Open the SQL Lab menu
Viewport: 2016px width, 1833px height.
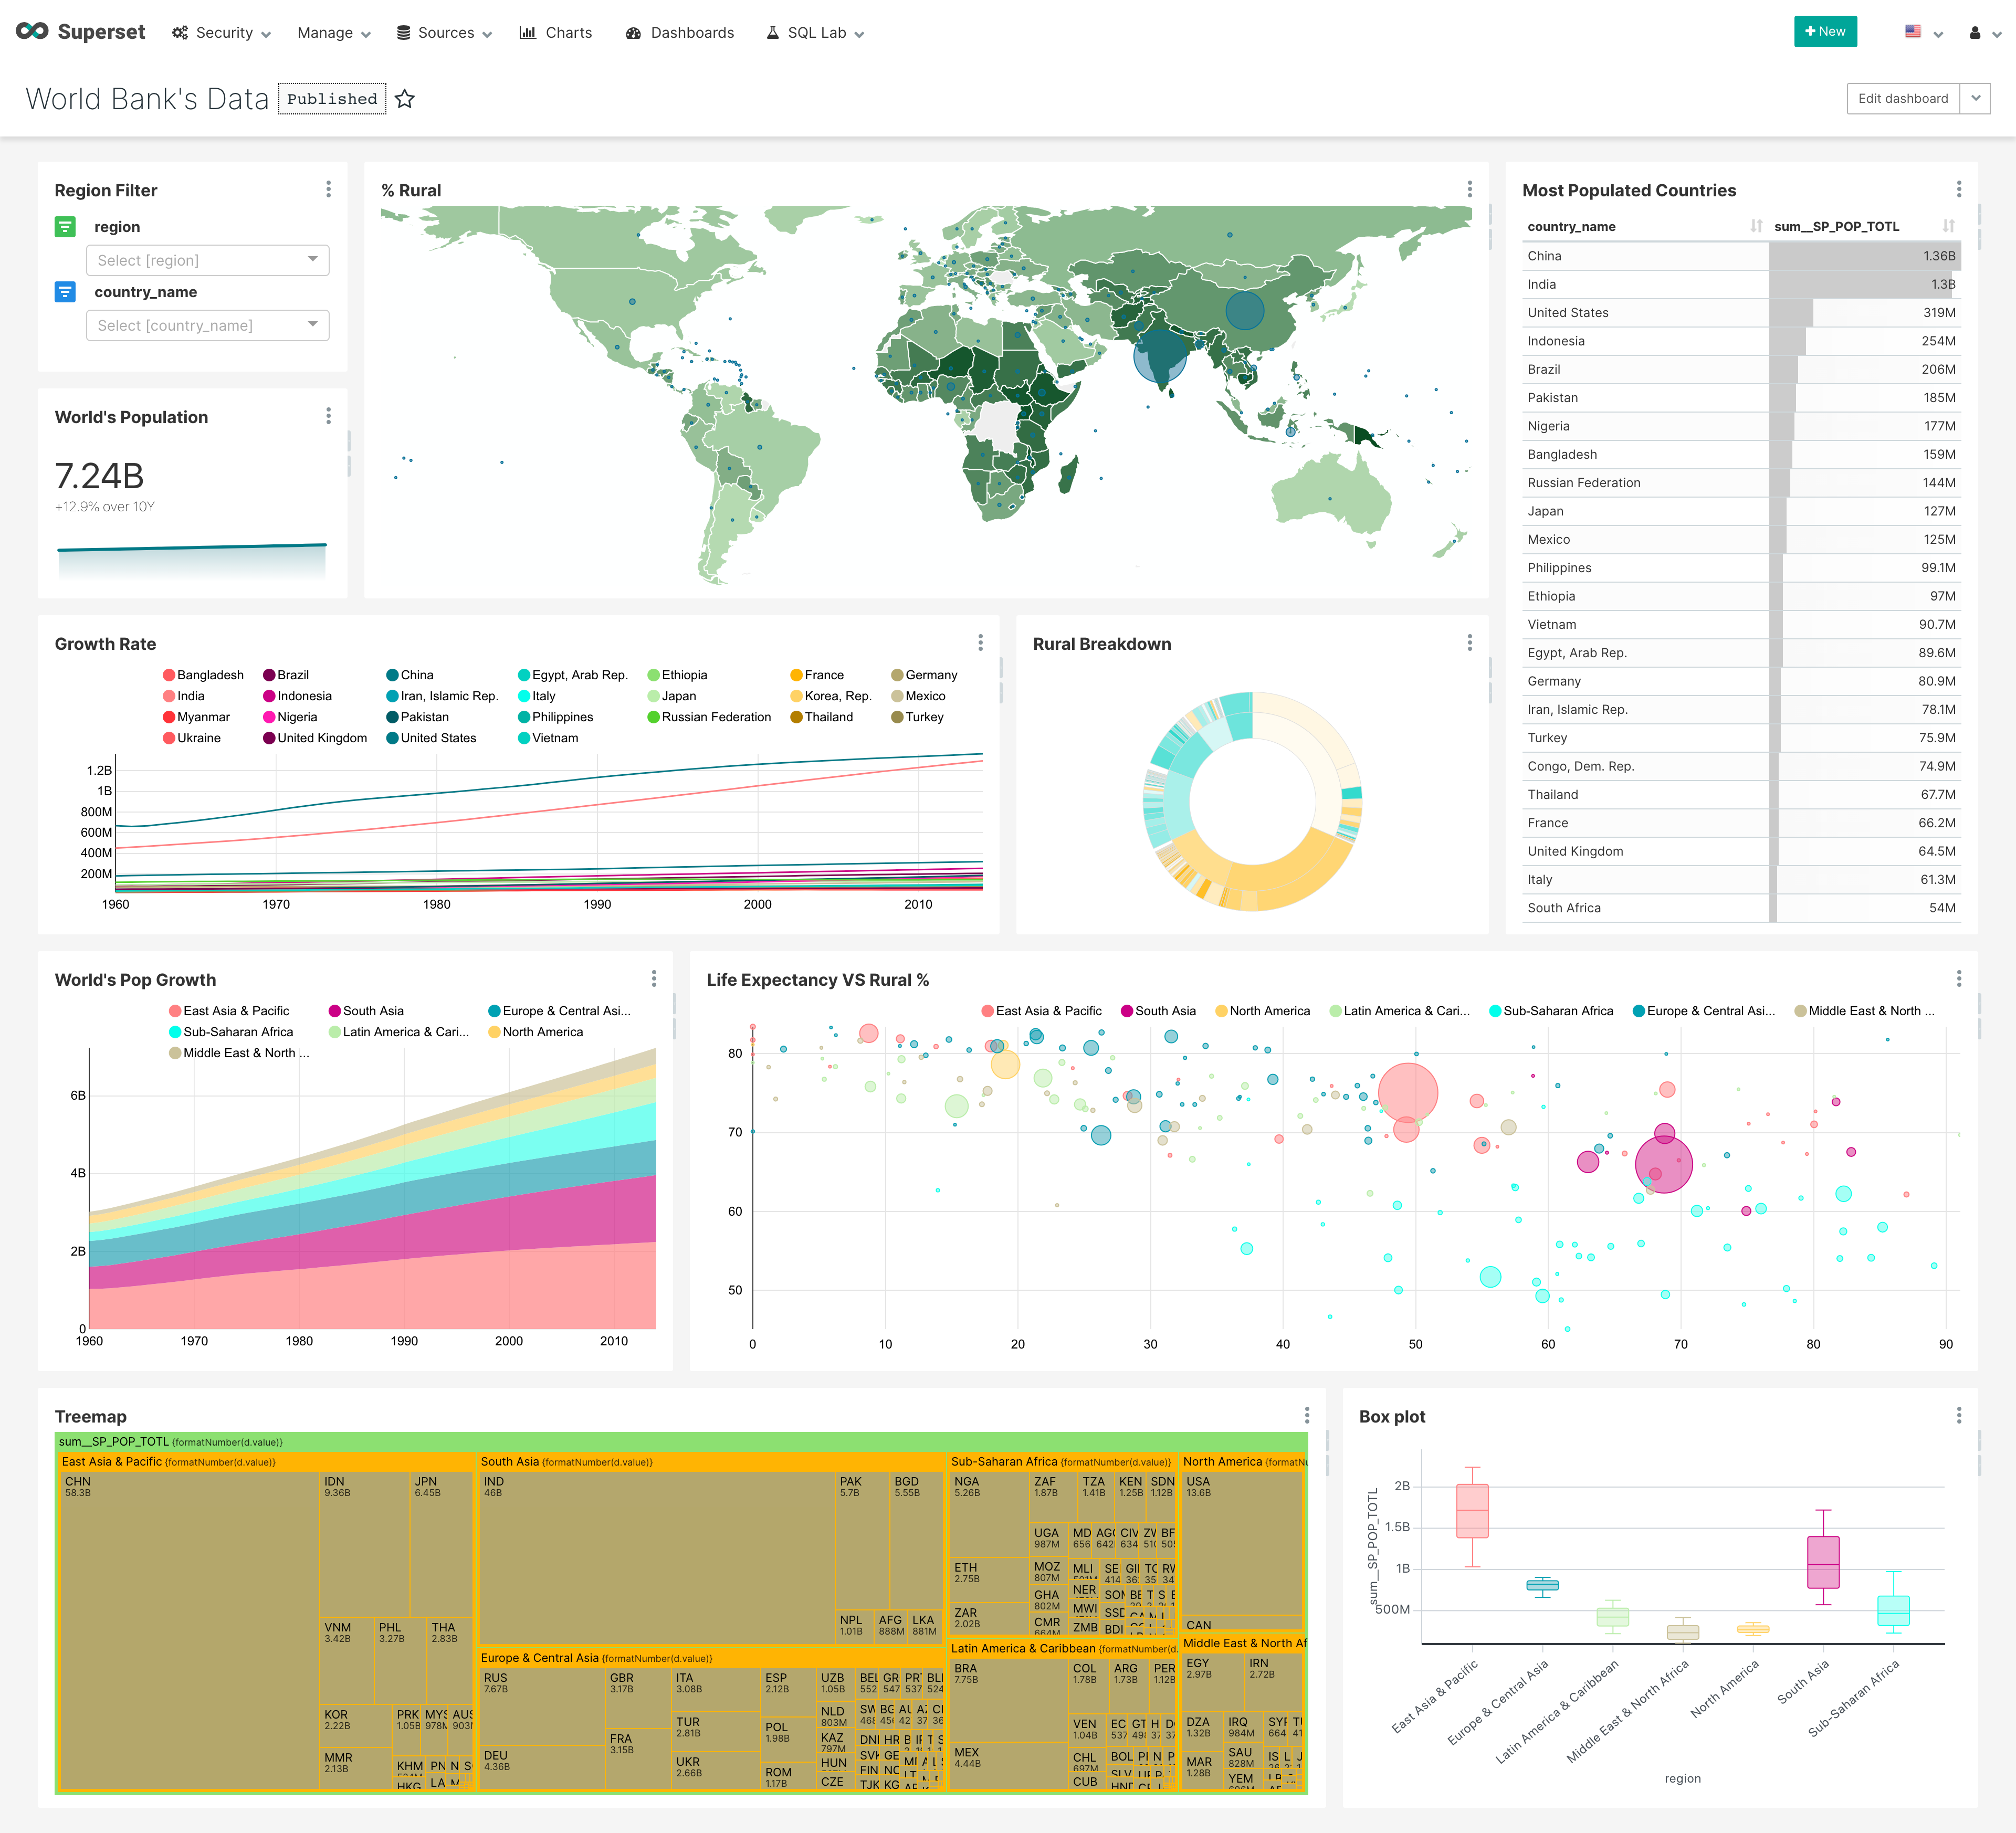(x=813, y=32)
